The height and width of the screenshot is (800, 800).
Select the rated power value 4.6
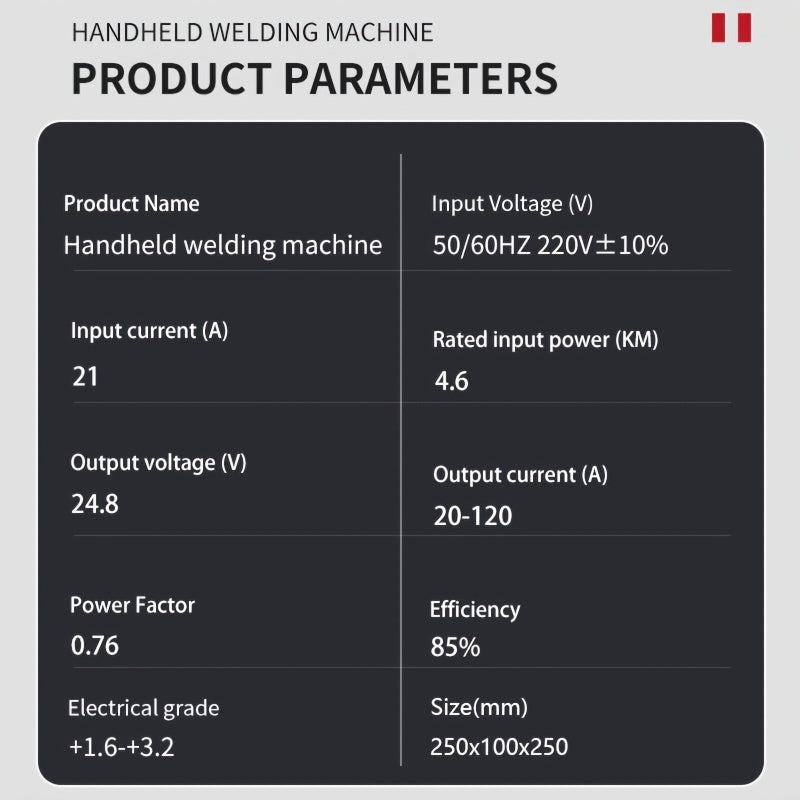point(451,381)
